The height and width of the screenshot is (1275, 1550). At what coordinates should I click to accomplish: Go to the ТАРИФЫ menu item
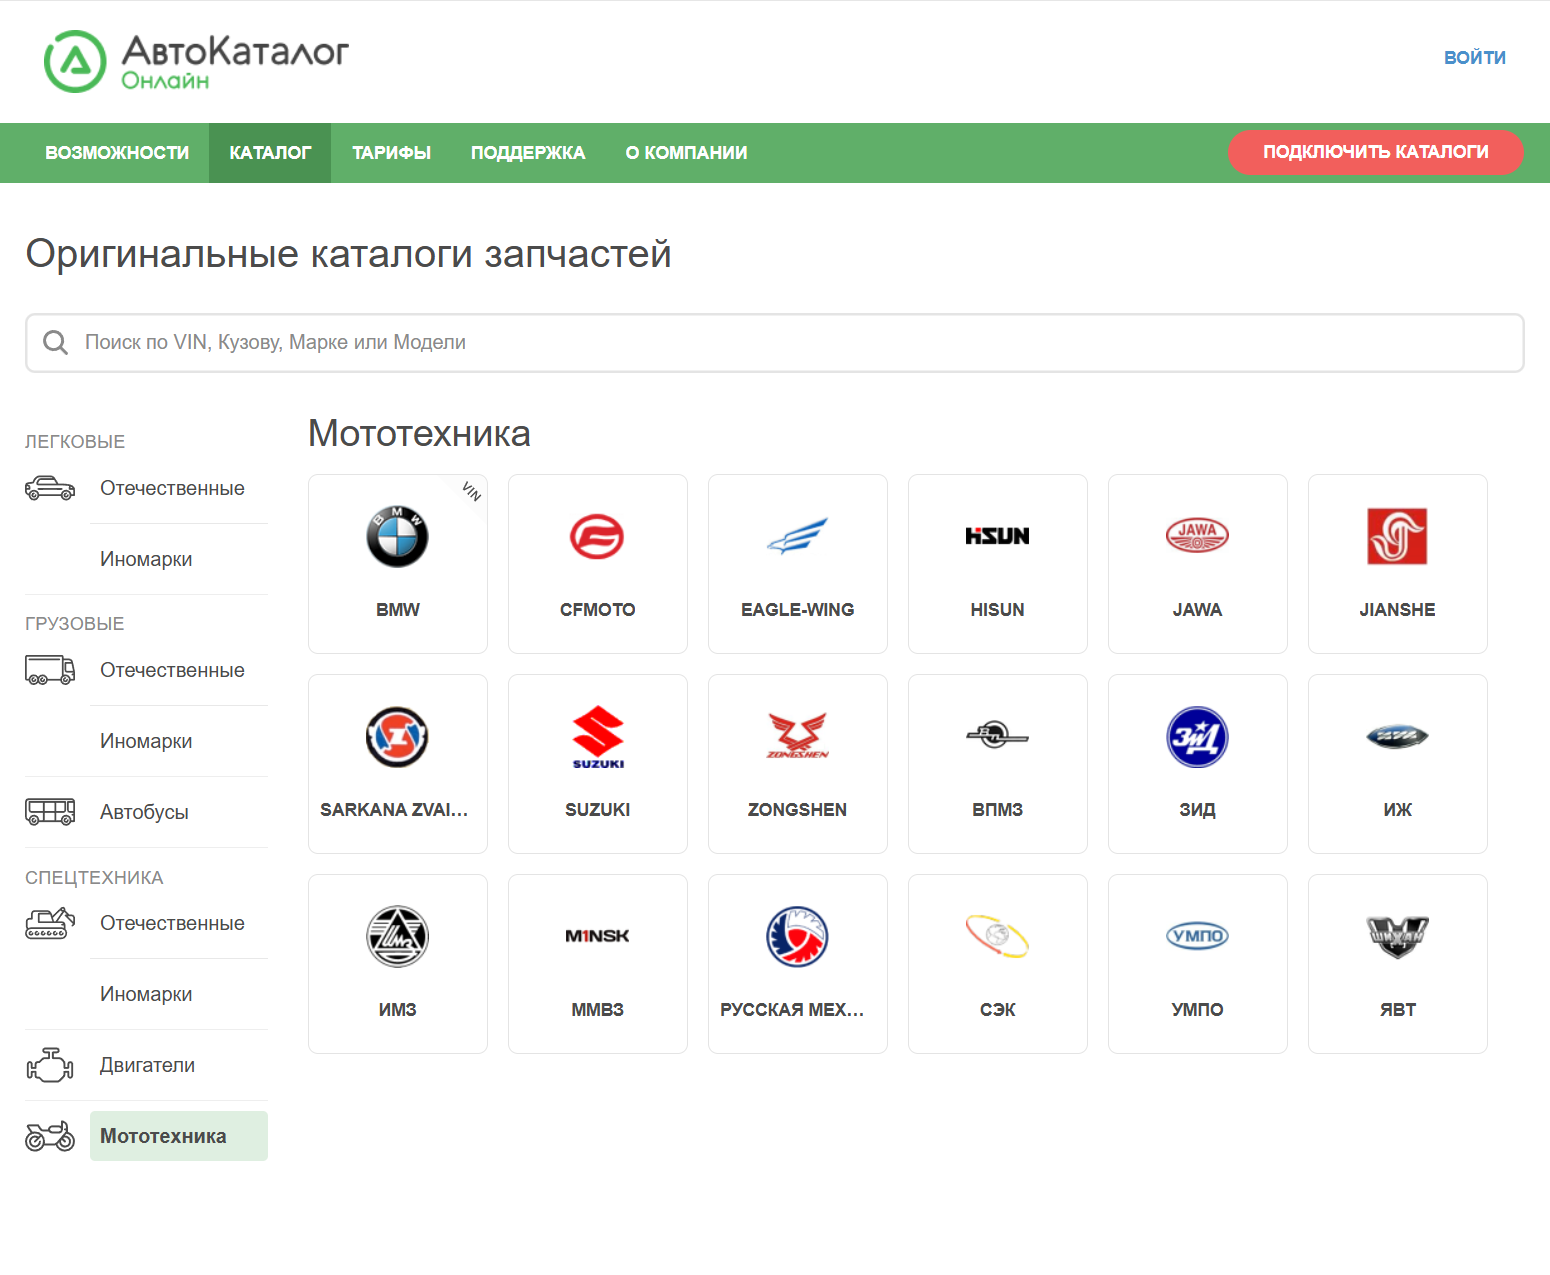click(x=391, y=153)
